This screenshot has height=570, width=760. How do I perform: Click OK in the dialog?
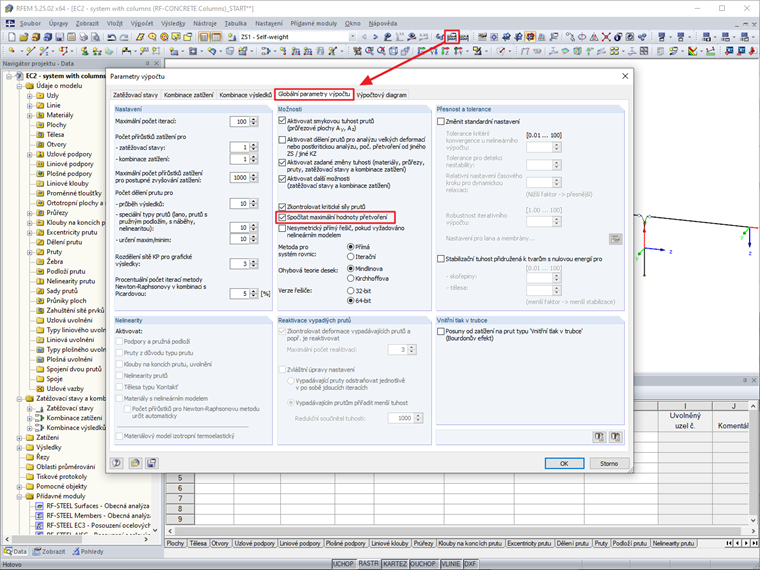pos(564,463)
